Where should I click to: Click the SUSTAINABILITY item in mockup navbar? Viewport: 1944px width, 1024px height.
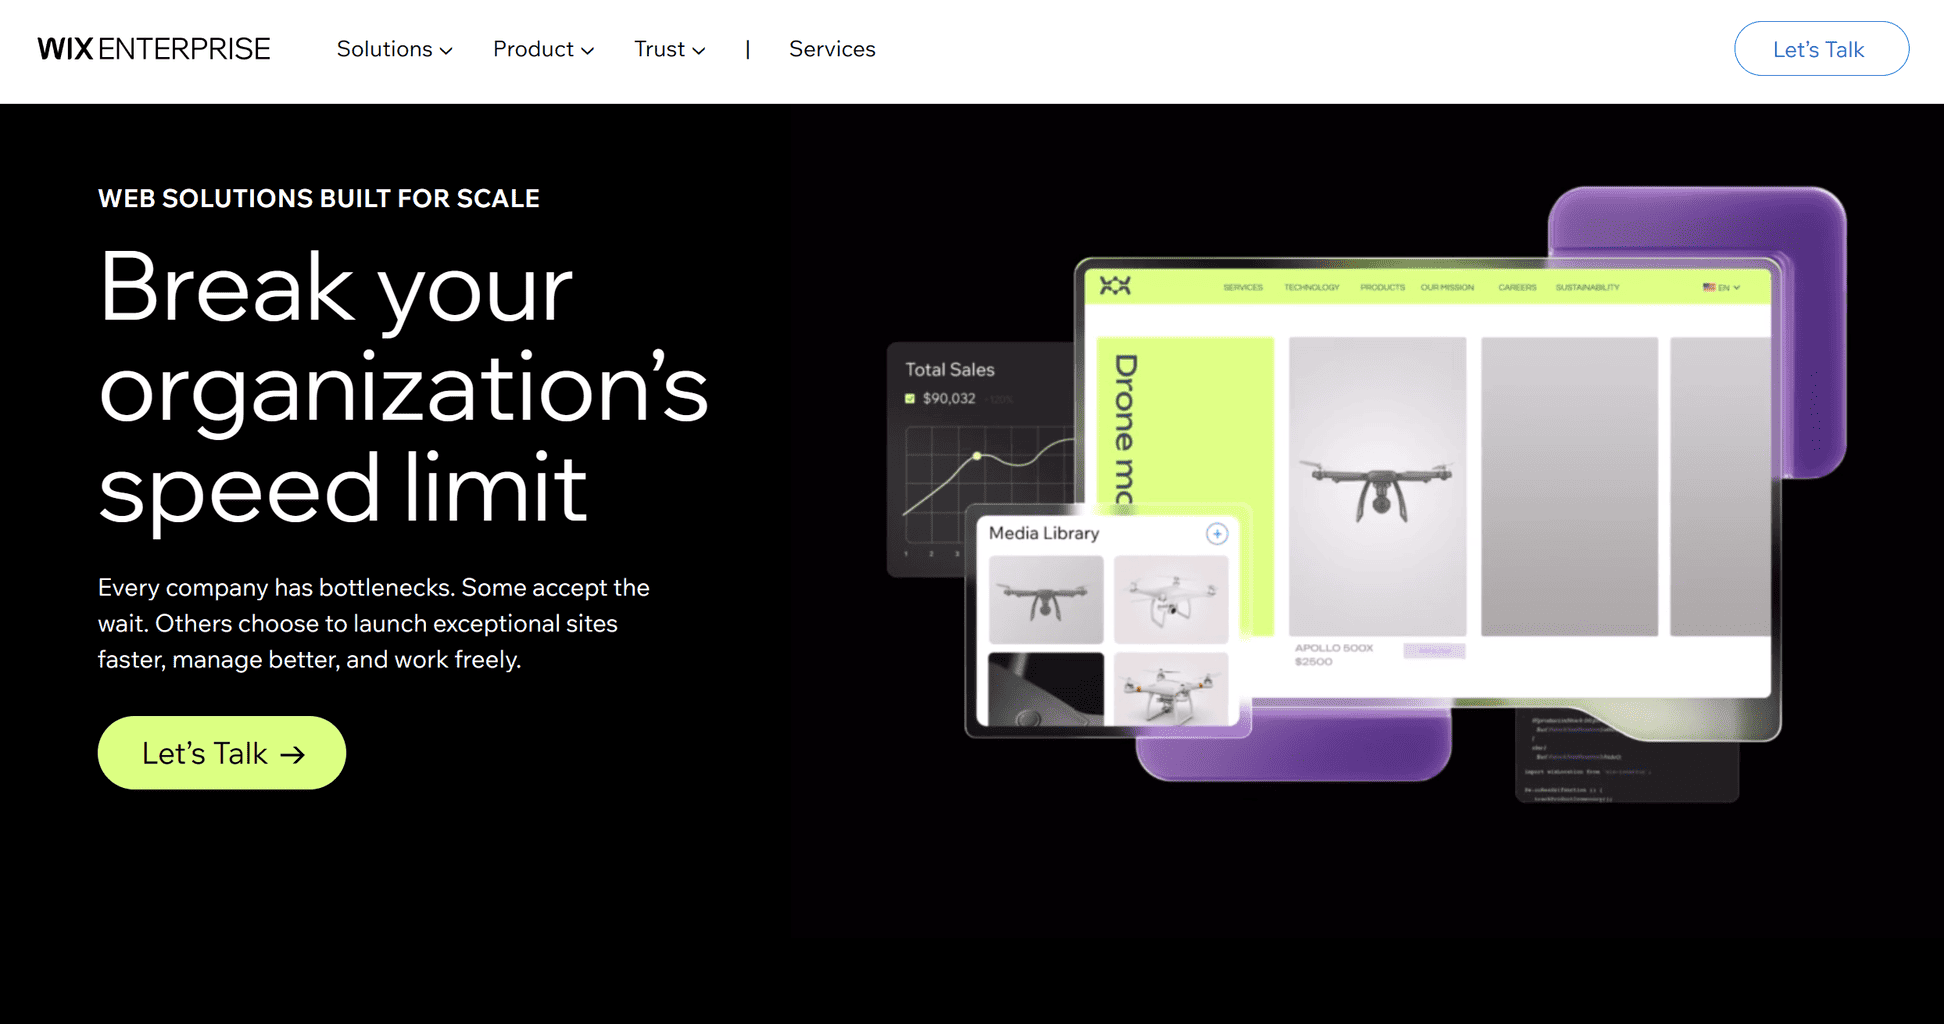1587,287
